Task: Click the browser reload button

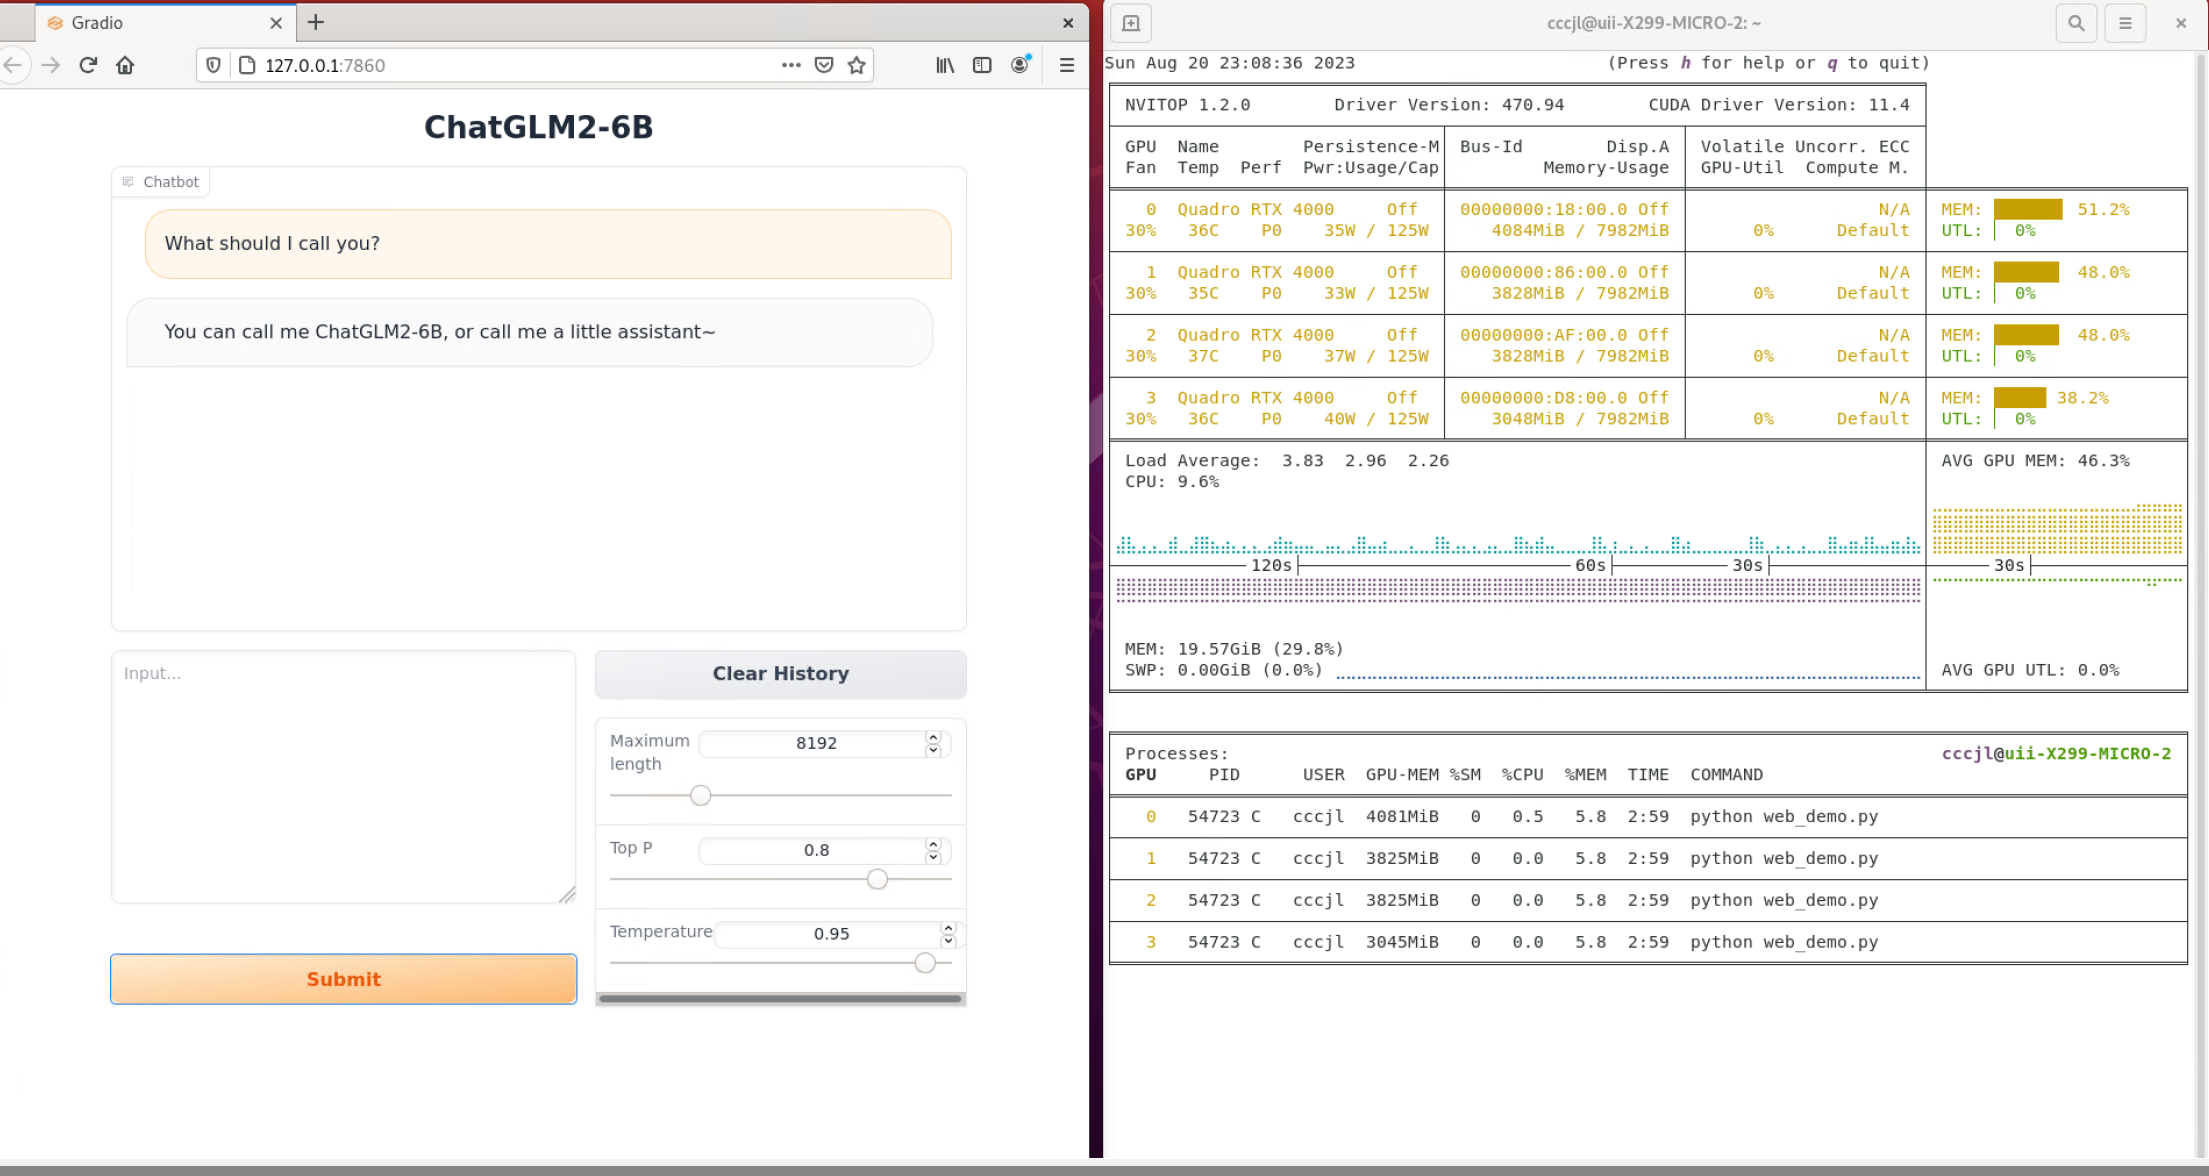Action: tap(88, 65)
